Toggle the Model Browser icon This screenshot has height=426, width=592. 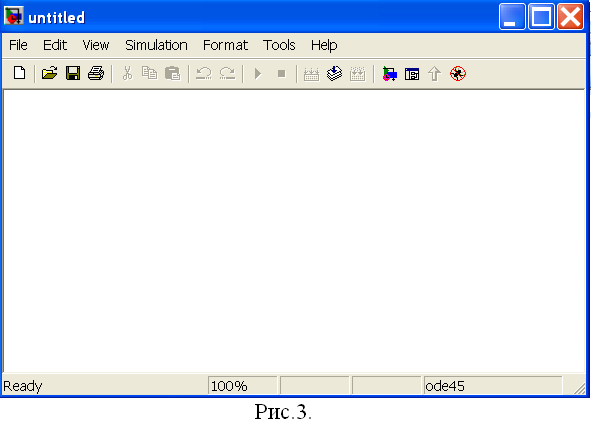tap(412, 74)
